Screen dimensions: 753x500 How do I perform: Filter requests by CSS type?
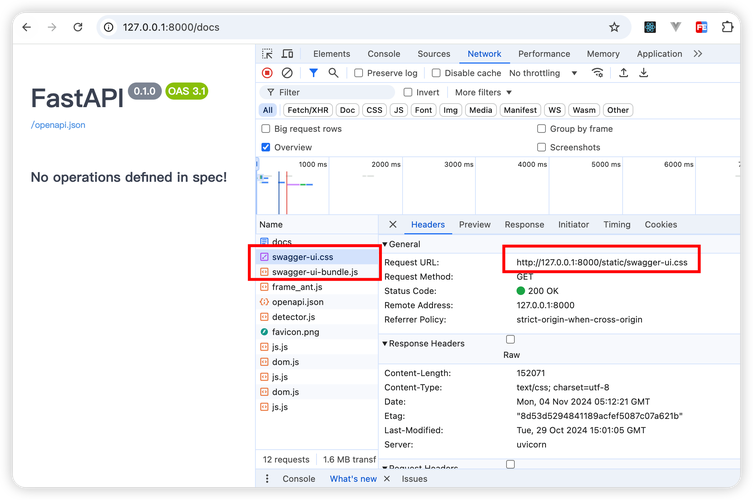coord(374,110)
